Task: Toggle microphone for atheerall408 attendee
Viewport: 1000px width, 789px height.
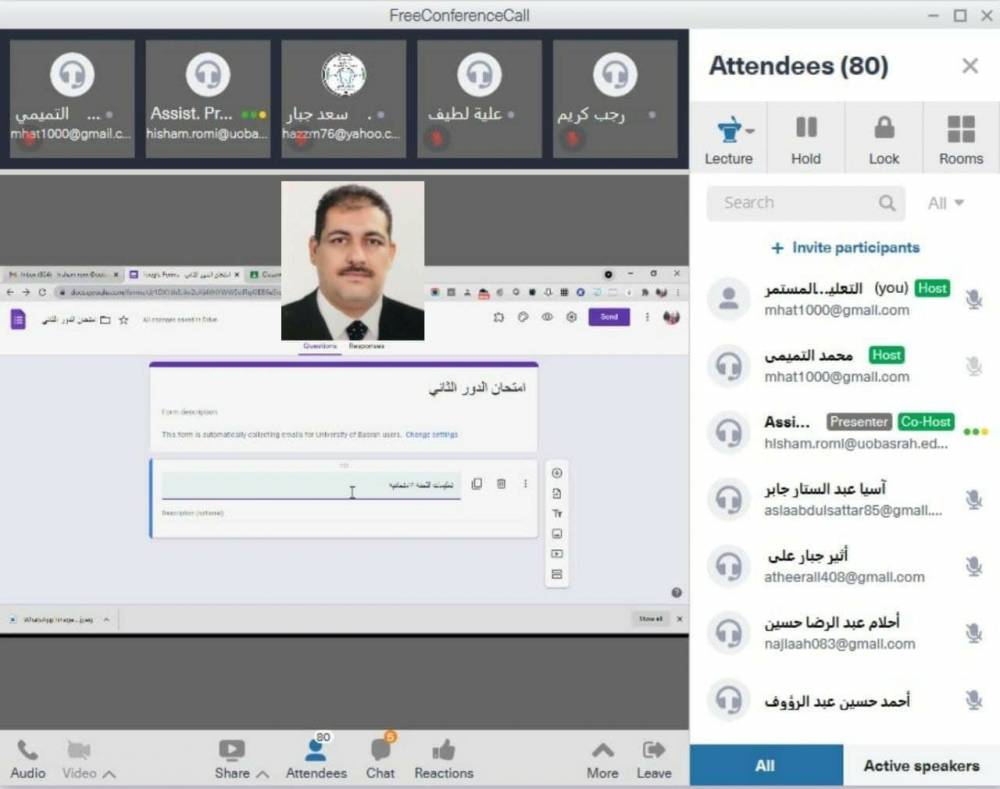Action: point(973,566)
